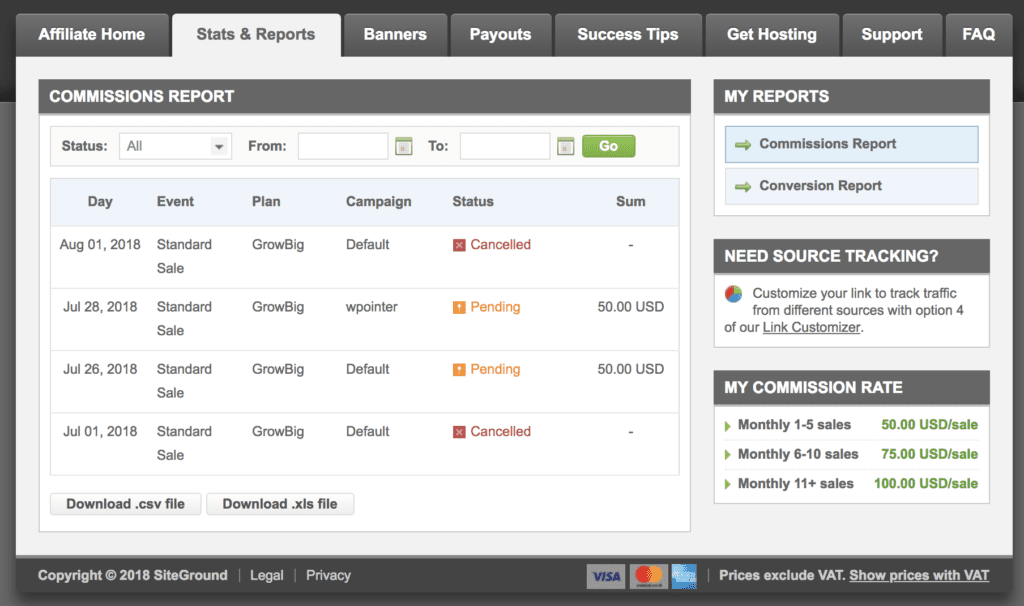Click the green arrow beside Commissions Report
This screenshot has width=1024, height=606.
coord(743,144)
